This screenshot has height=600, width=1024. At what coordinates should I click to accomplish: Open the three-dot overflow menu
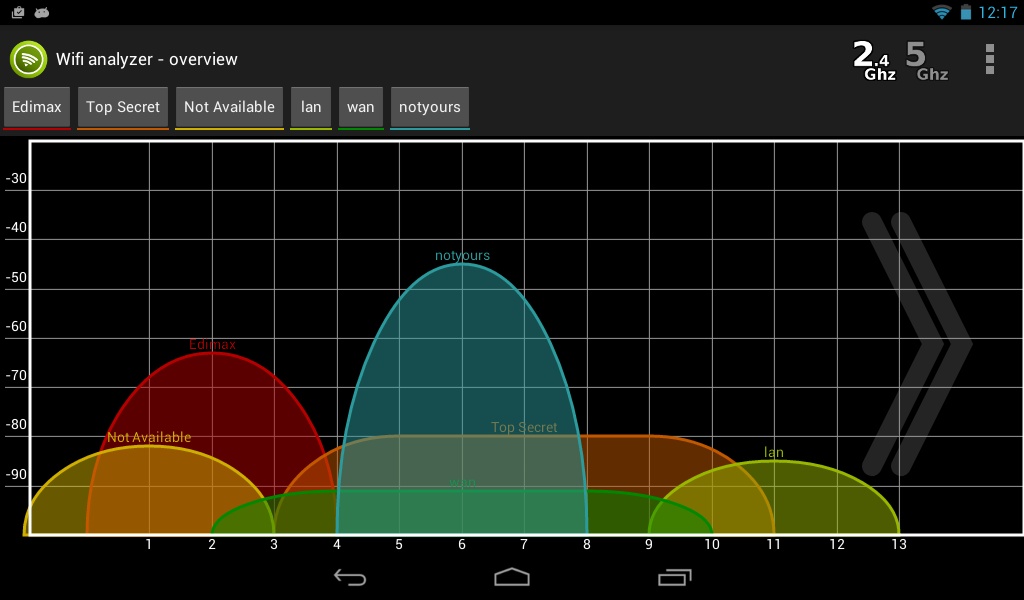(989, 59)
